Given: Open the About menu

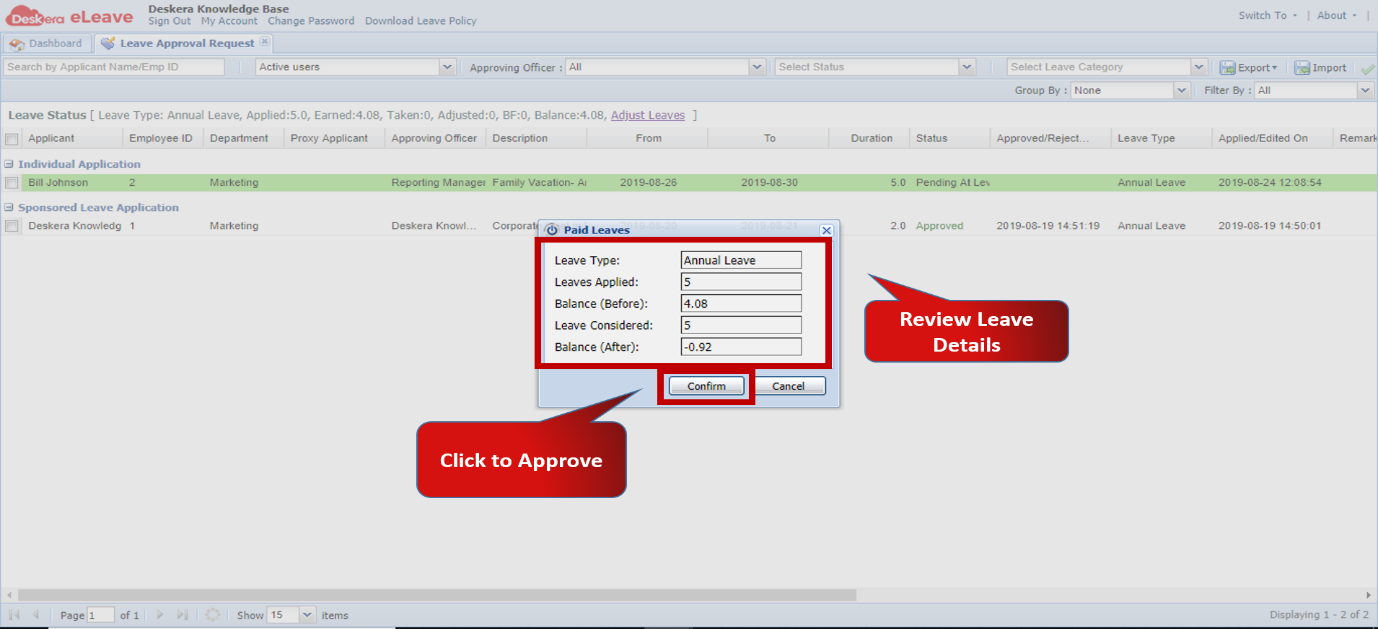Looking at the screenshot, I should pos(1337,15).
